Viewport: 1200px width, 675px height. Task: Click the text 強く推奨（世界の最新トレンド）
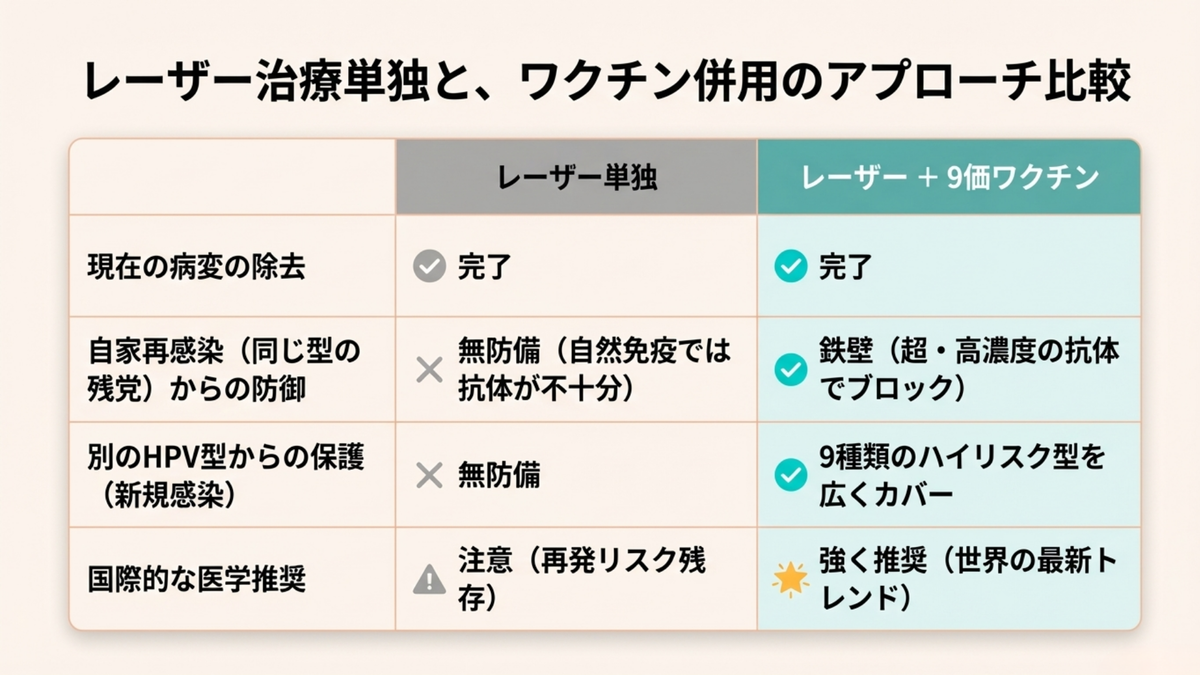pyautogui.click(x=969, y=579)
